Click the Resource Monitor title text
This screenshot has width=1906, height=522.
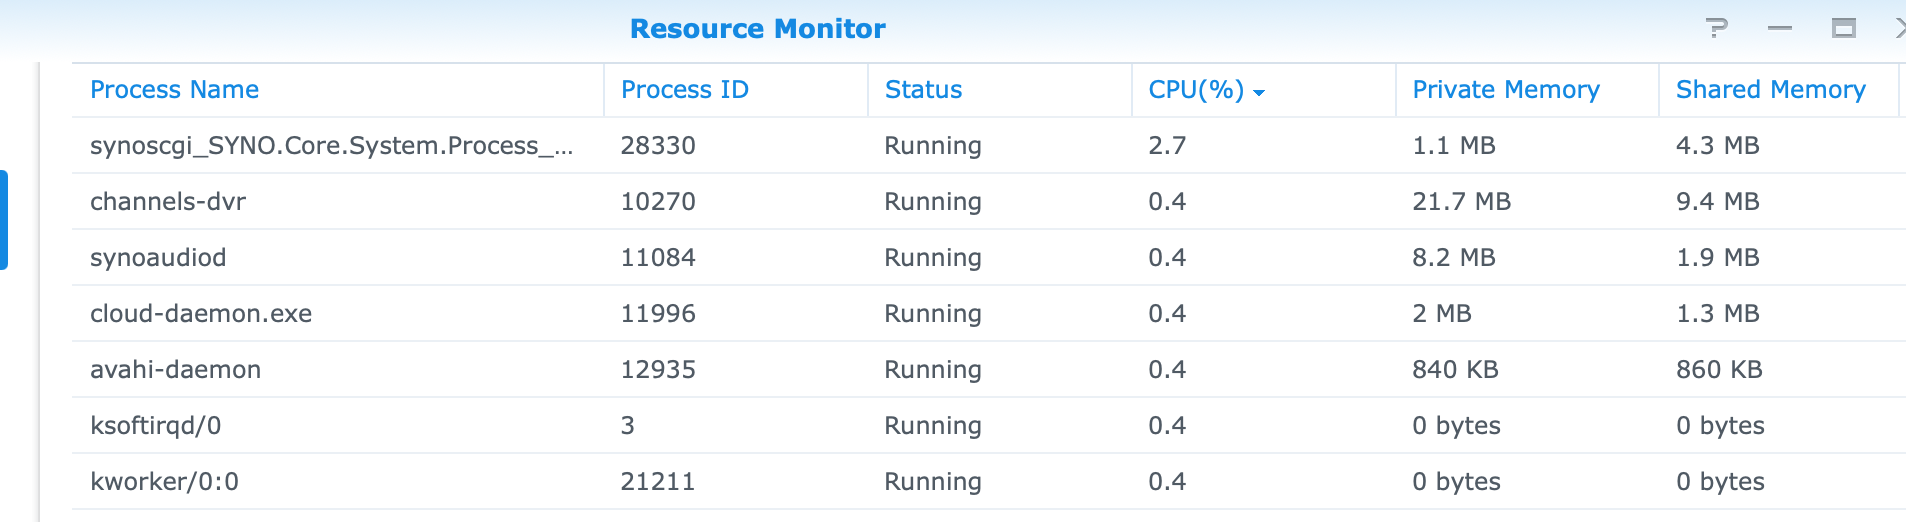tap(757, 29)
